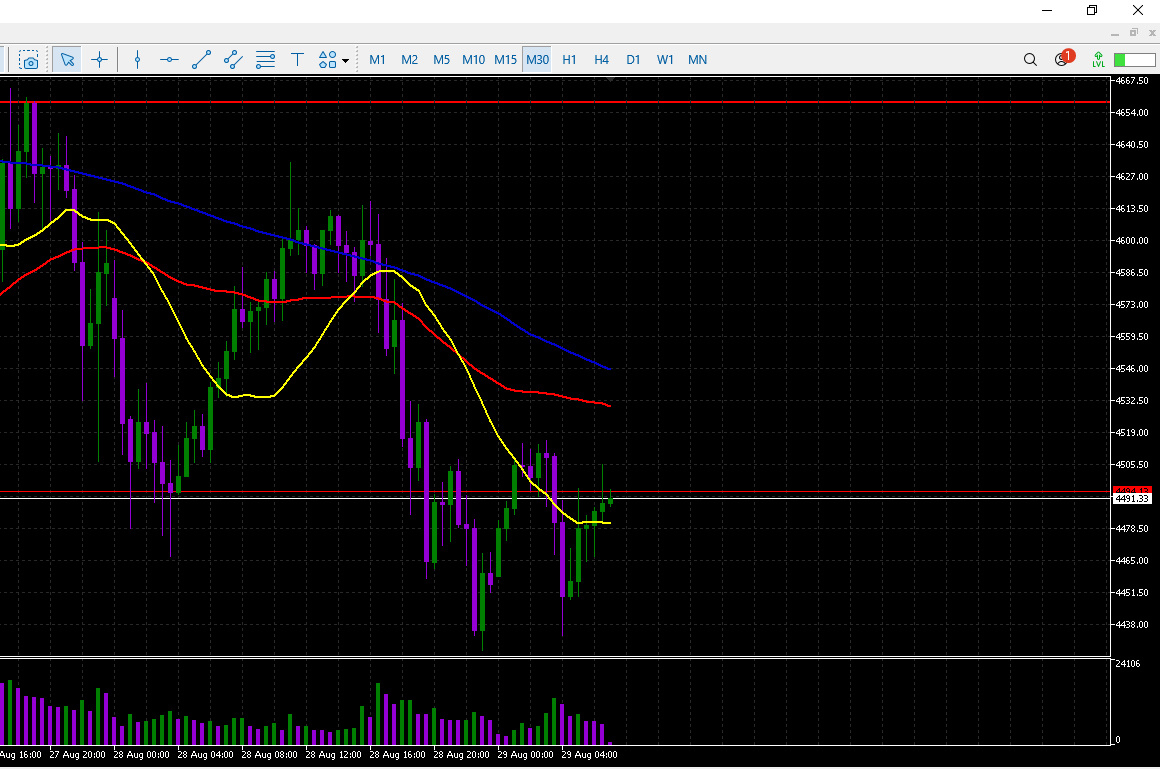Pick the Fibonacci retracement tool

pyautogui.click(x=265, y=60)
